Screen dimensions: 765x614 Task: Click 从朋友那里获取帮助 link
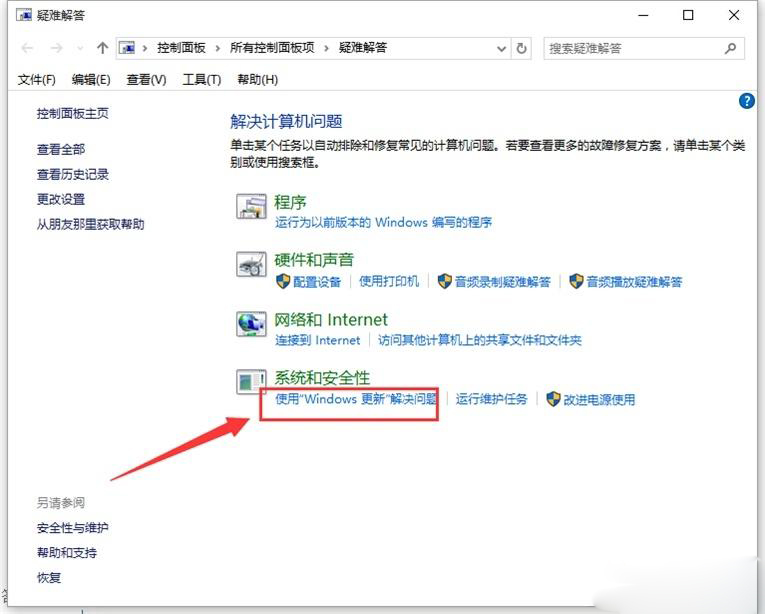pos(91,224)
